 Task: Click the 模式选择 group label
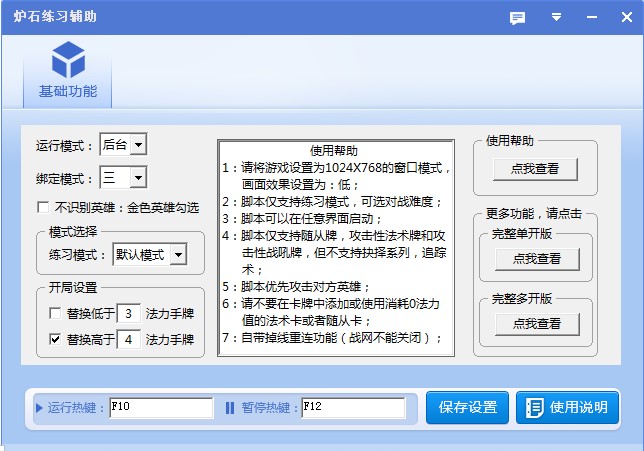73,232
